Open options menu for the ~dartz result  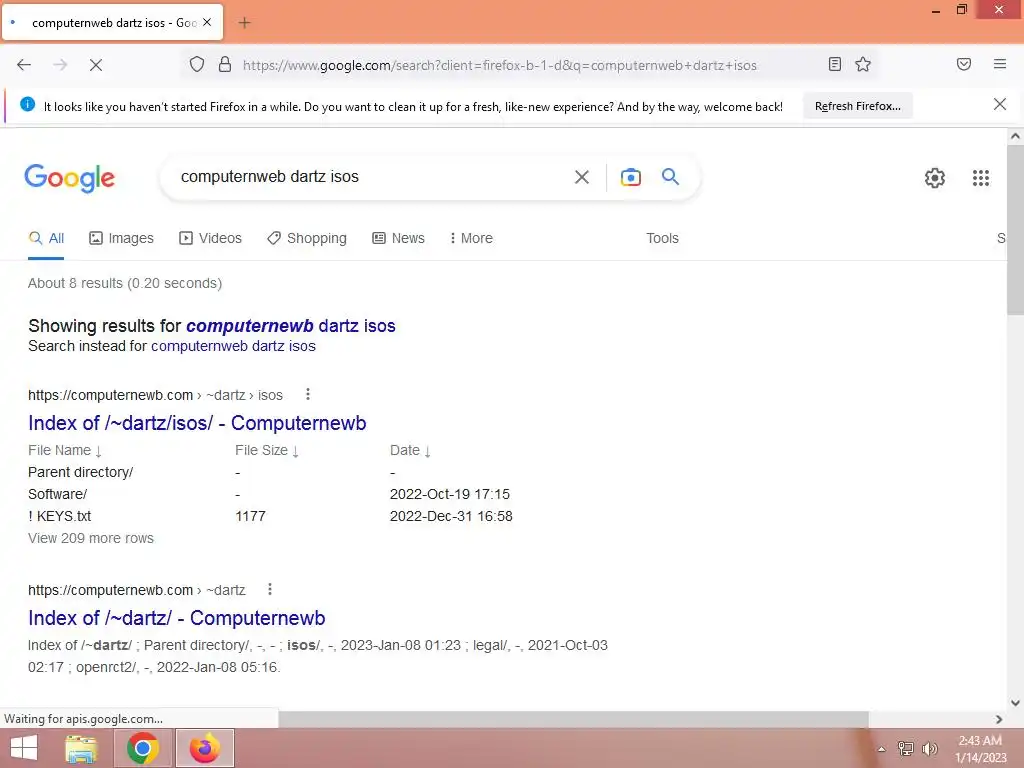(x=270, y=590)
